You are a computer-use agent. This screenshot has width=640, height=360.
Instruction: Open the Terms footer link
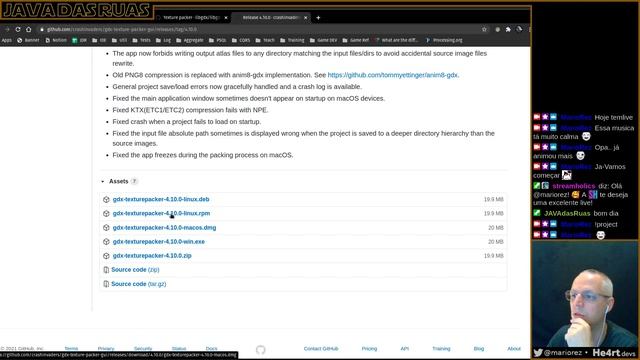pos(71,349)
